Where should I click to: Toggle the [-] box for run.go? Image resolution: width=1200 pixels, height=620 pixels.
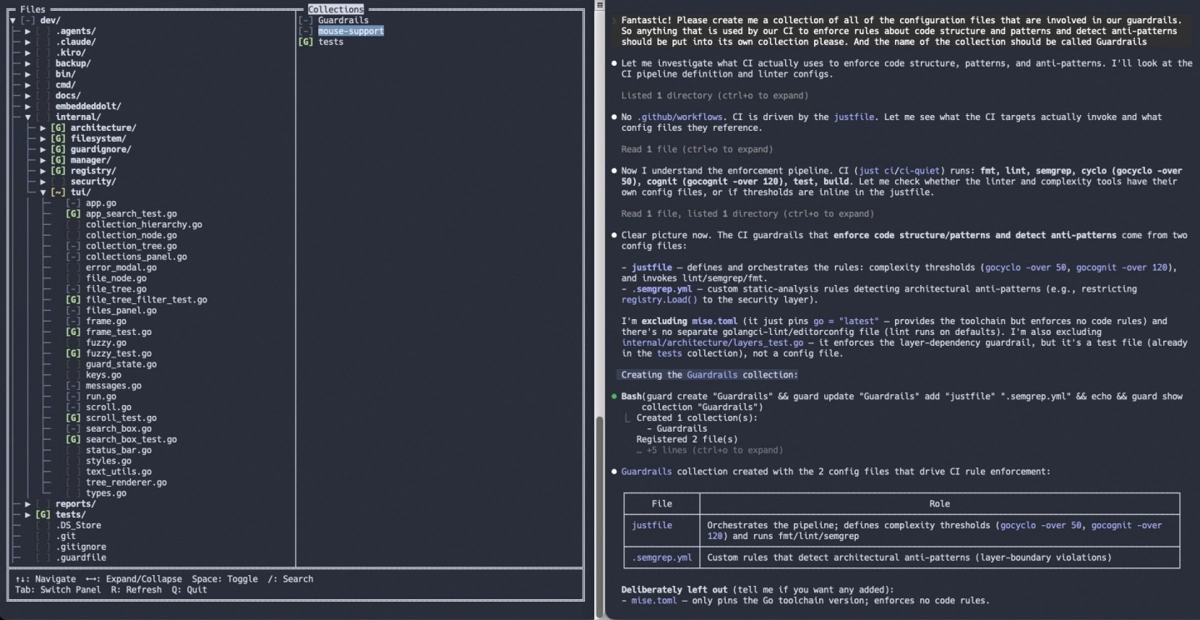tap(73, 396)
